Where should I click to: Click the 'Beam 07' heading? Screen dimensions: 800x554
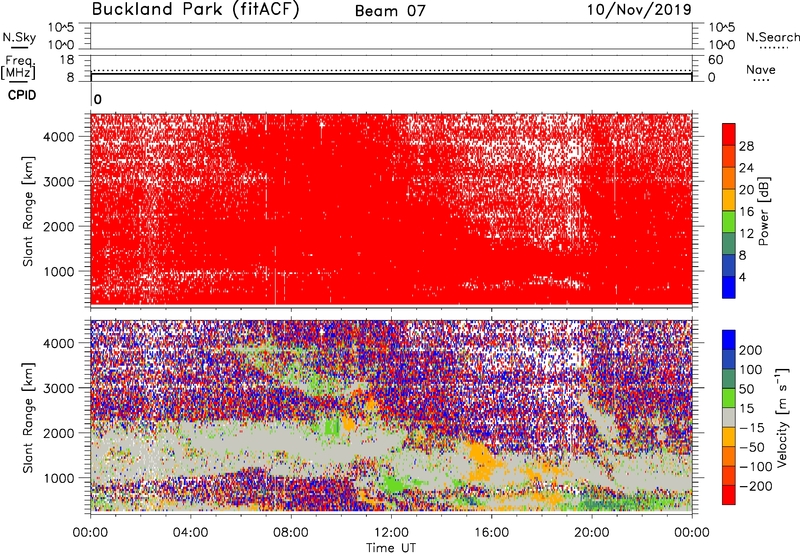tap(390, 11)
